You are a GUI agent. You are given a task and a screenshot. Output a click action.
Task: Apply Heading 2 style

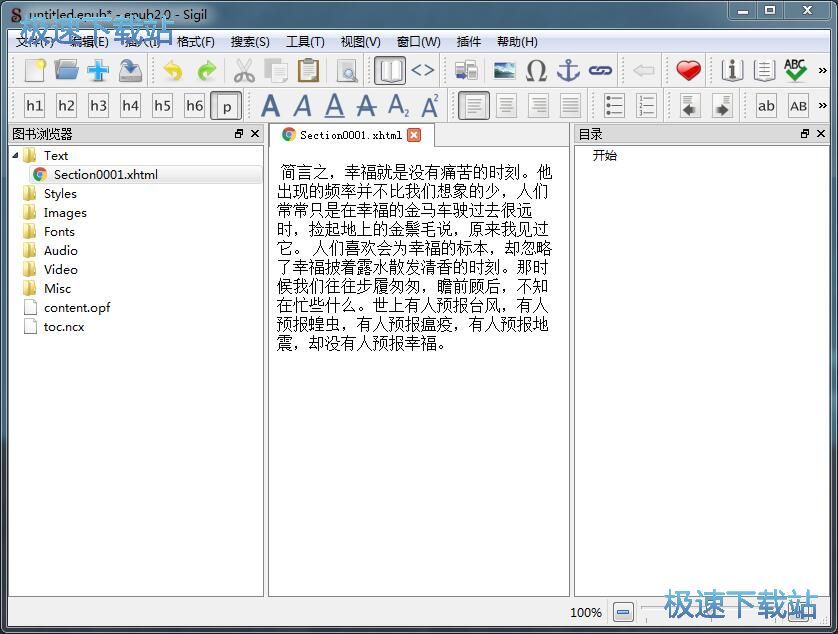tap(66, 106)
